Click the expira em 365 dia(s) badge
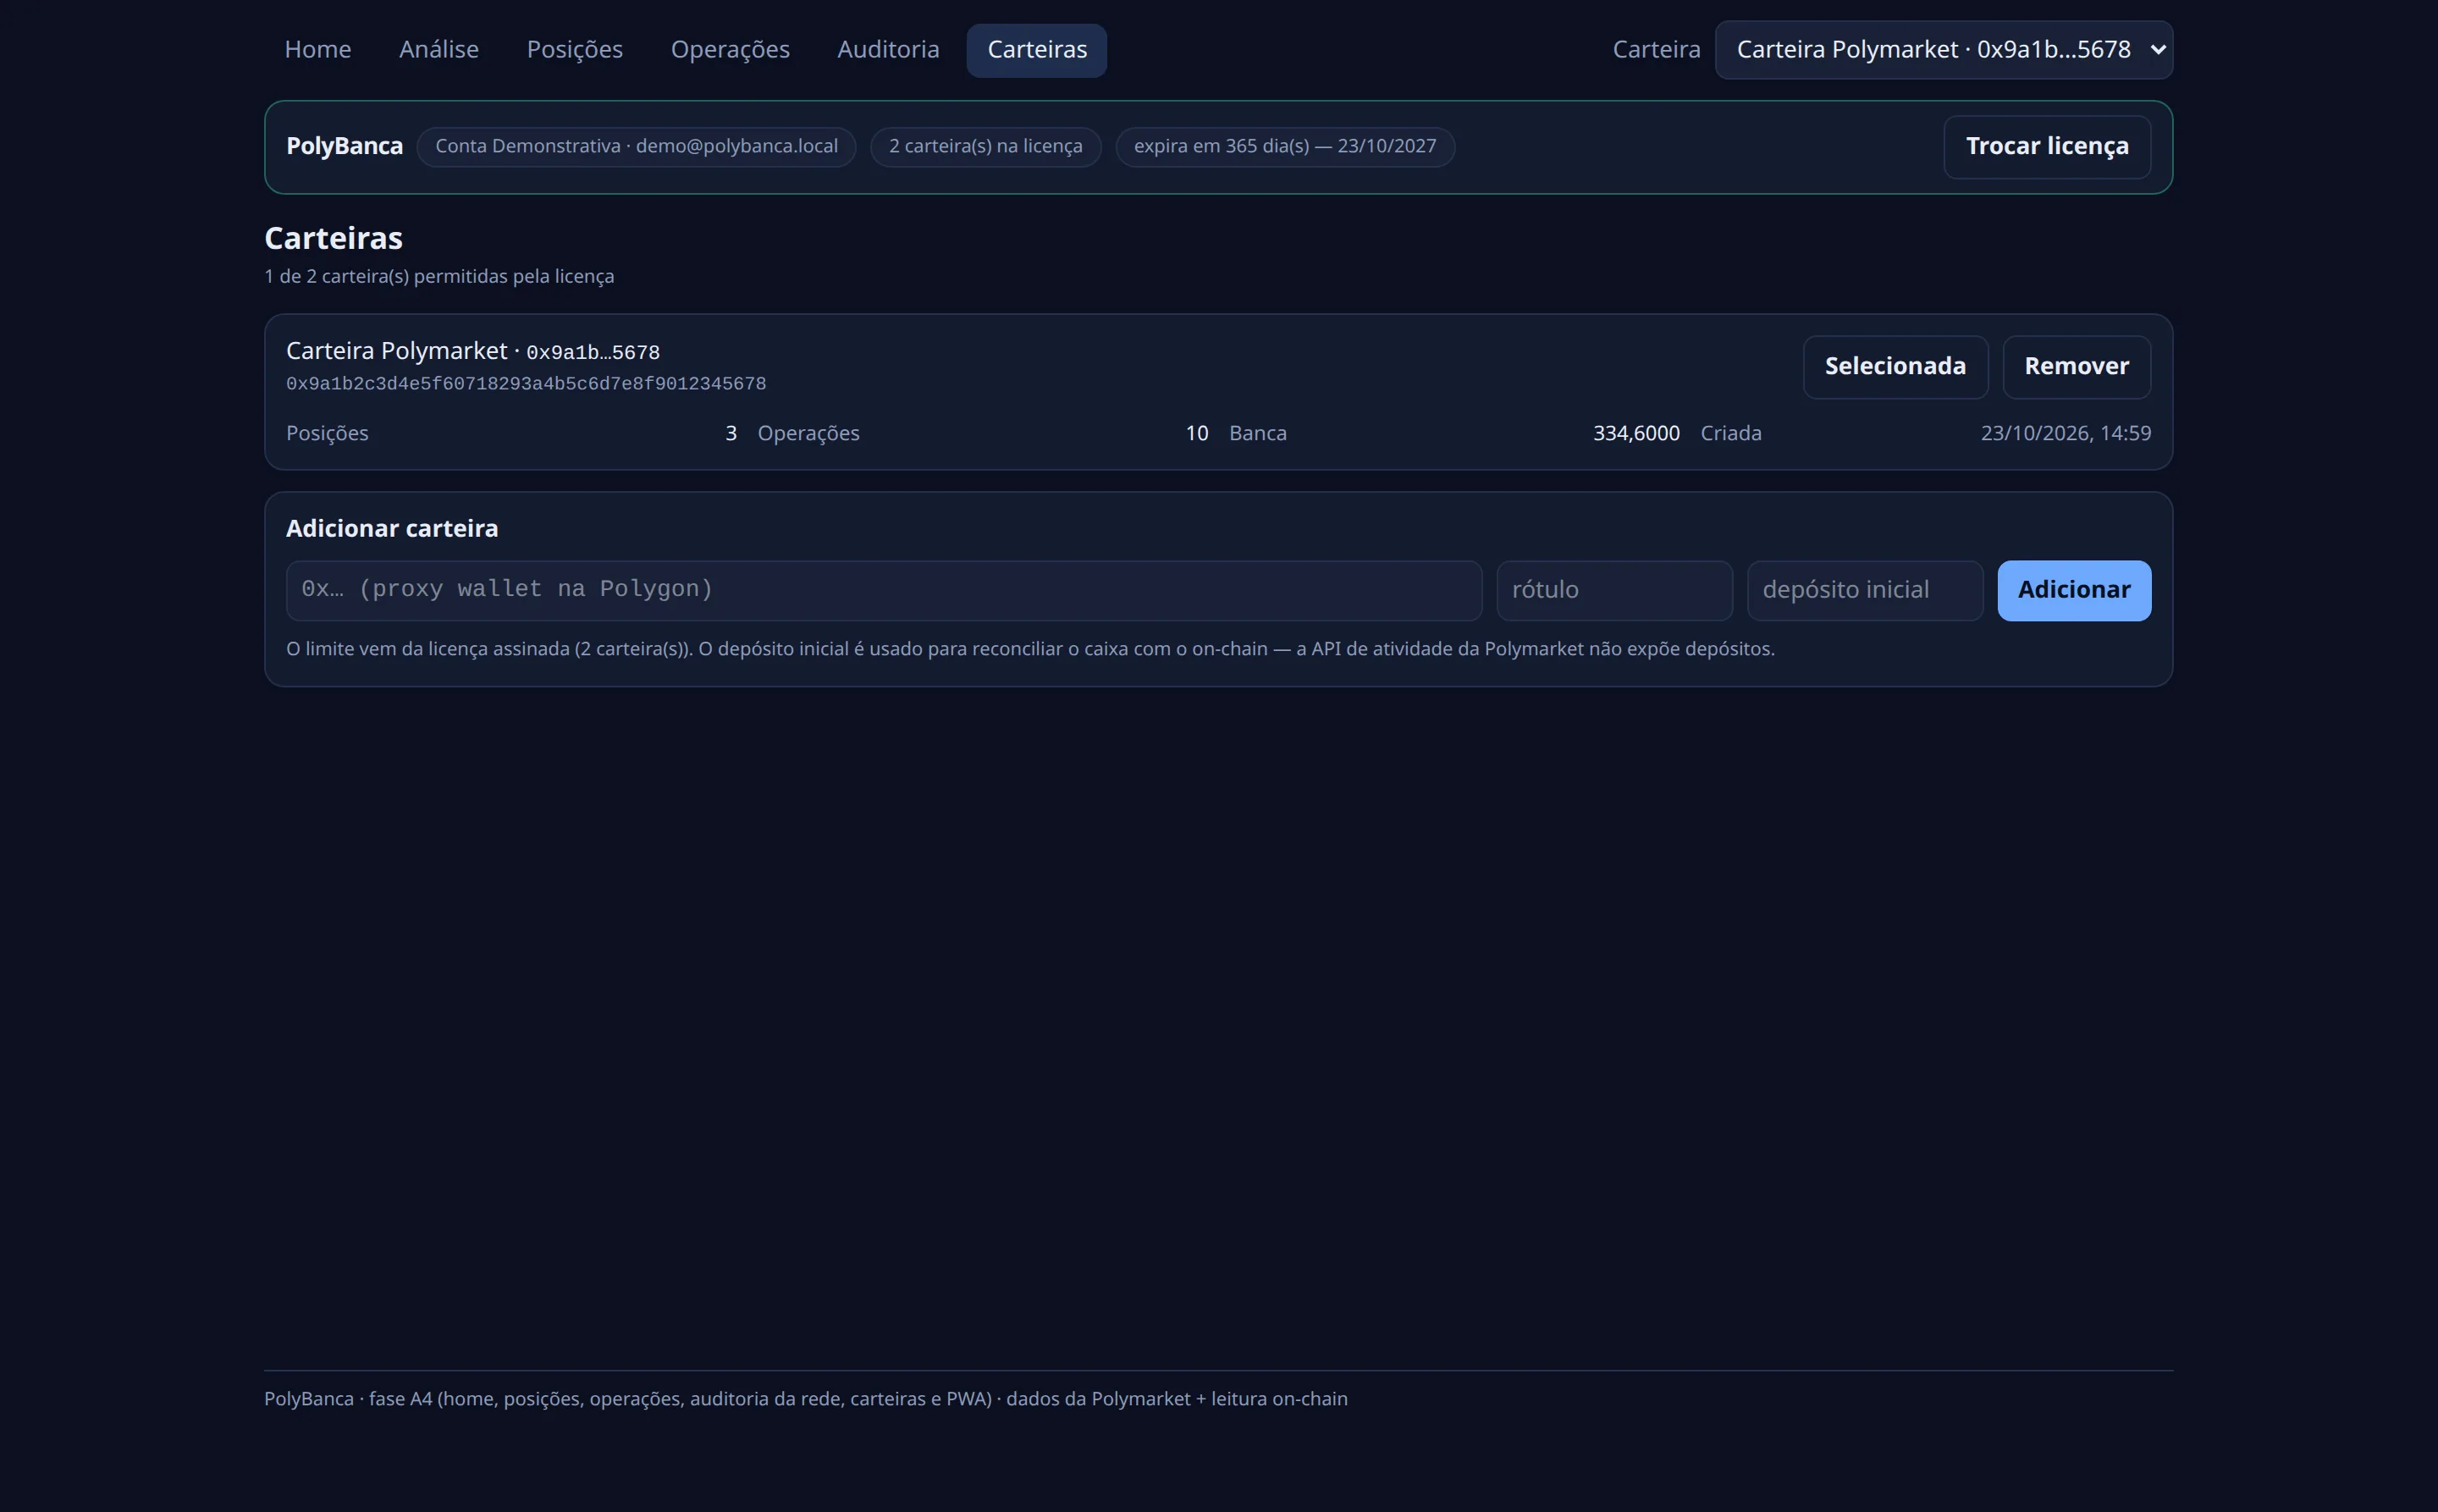The image size is (2438, 1512). (1284, 147)
